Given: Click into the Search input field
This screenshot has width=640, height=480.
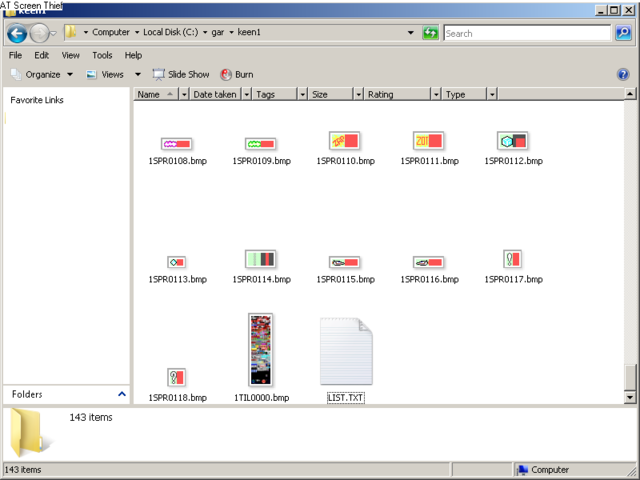Looking at the screenshot, I should [525, 33].
